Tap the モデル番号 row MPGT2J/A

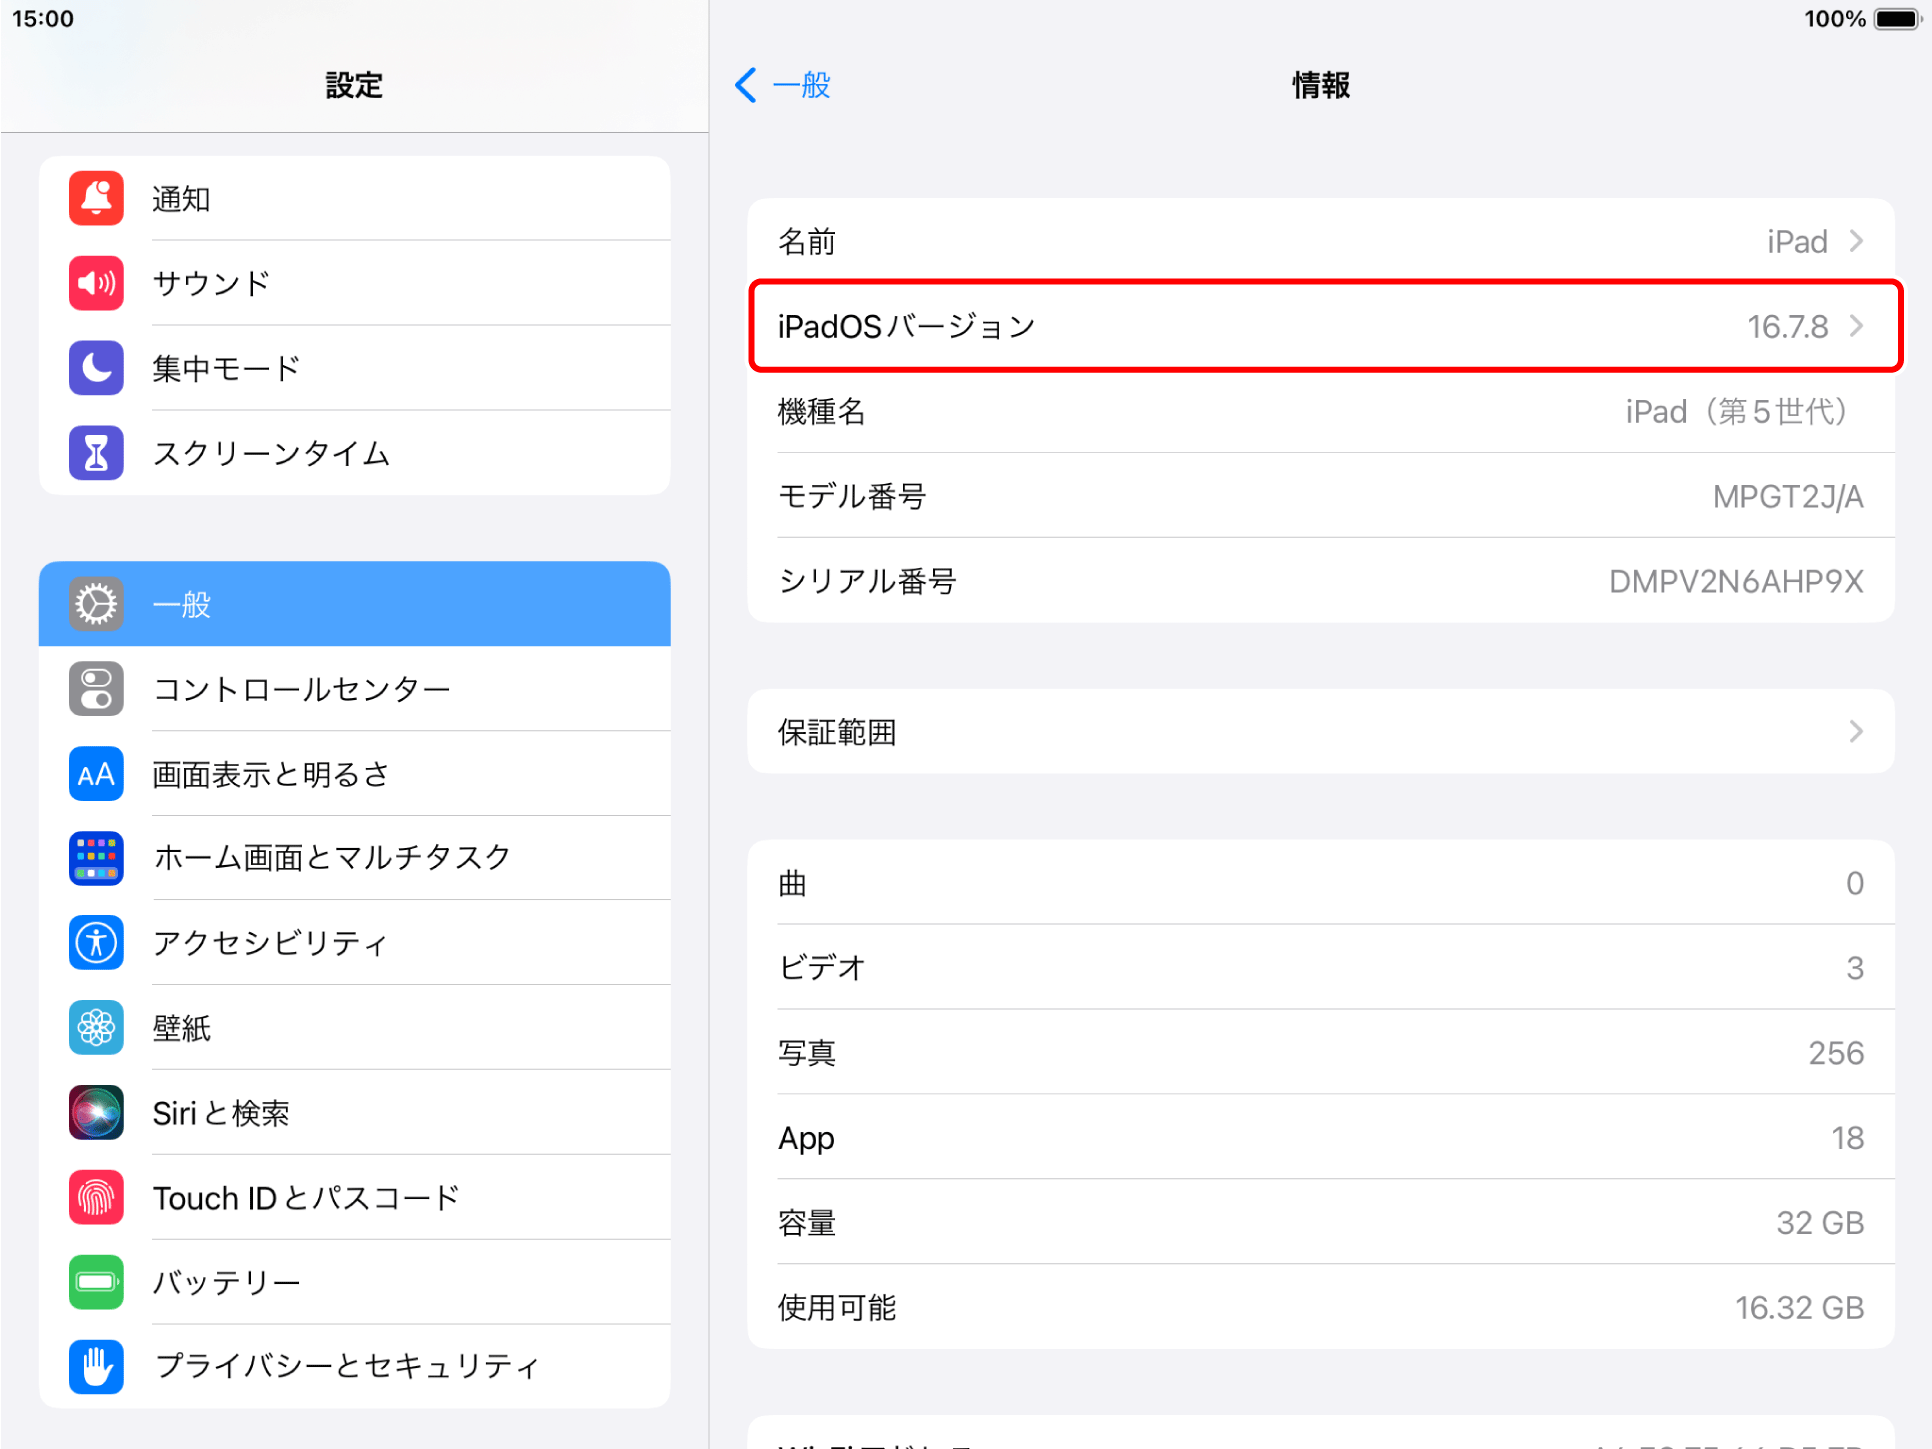pos(1320,496)
